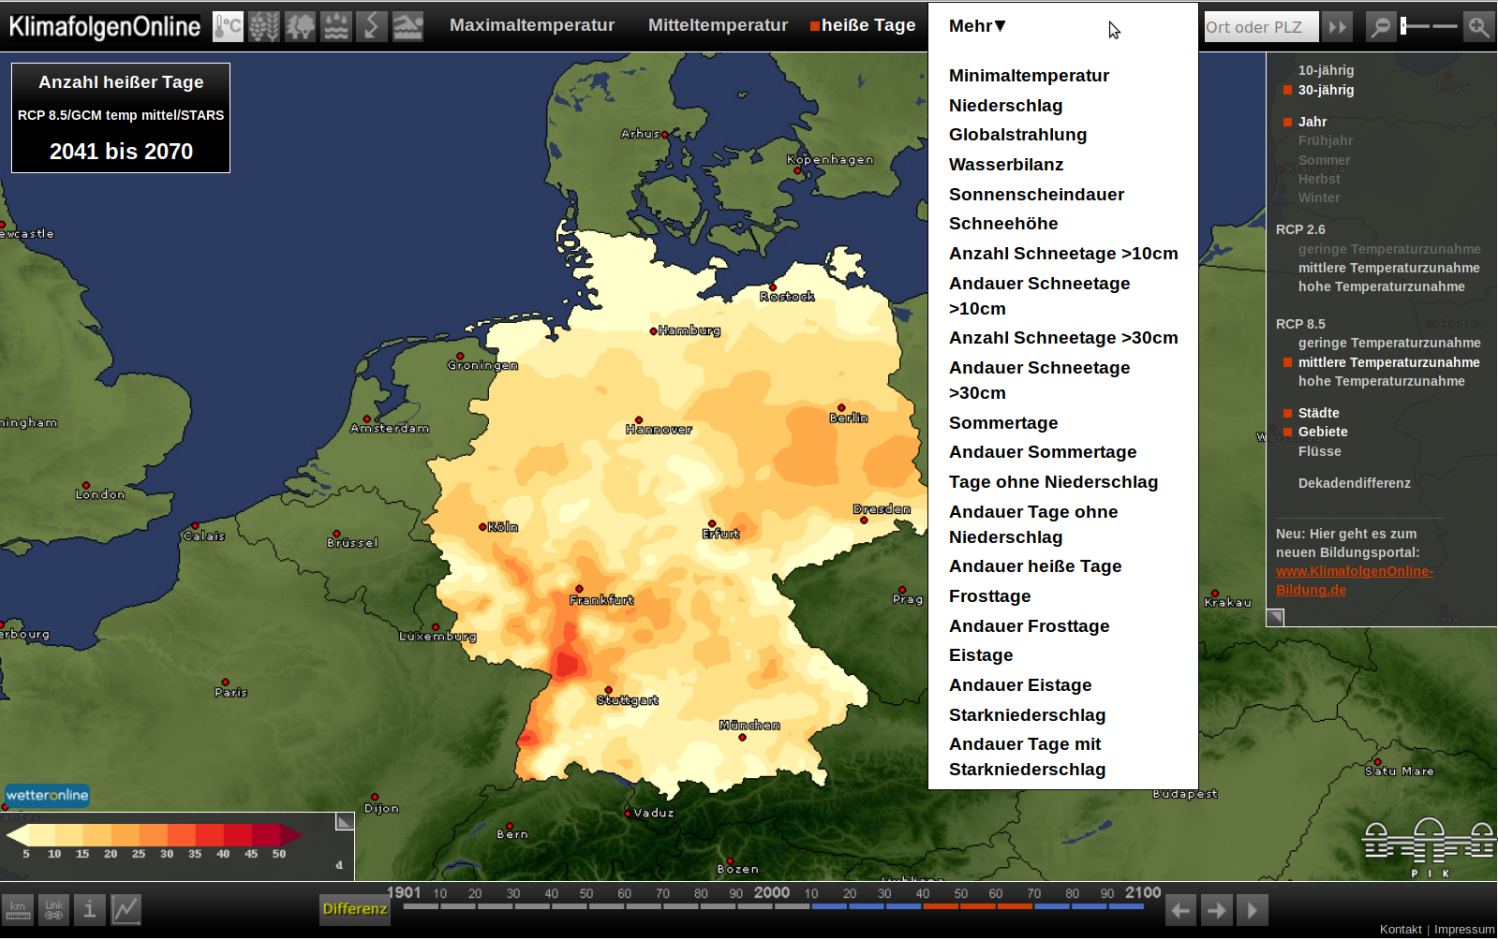Choose Niederschlag from the Mehr menu
The image size is (1498, 939).
tap(1005, 105)
